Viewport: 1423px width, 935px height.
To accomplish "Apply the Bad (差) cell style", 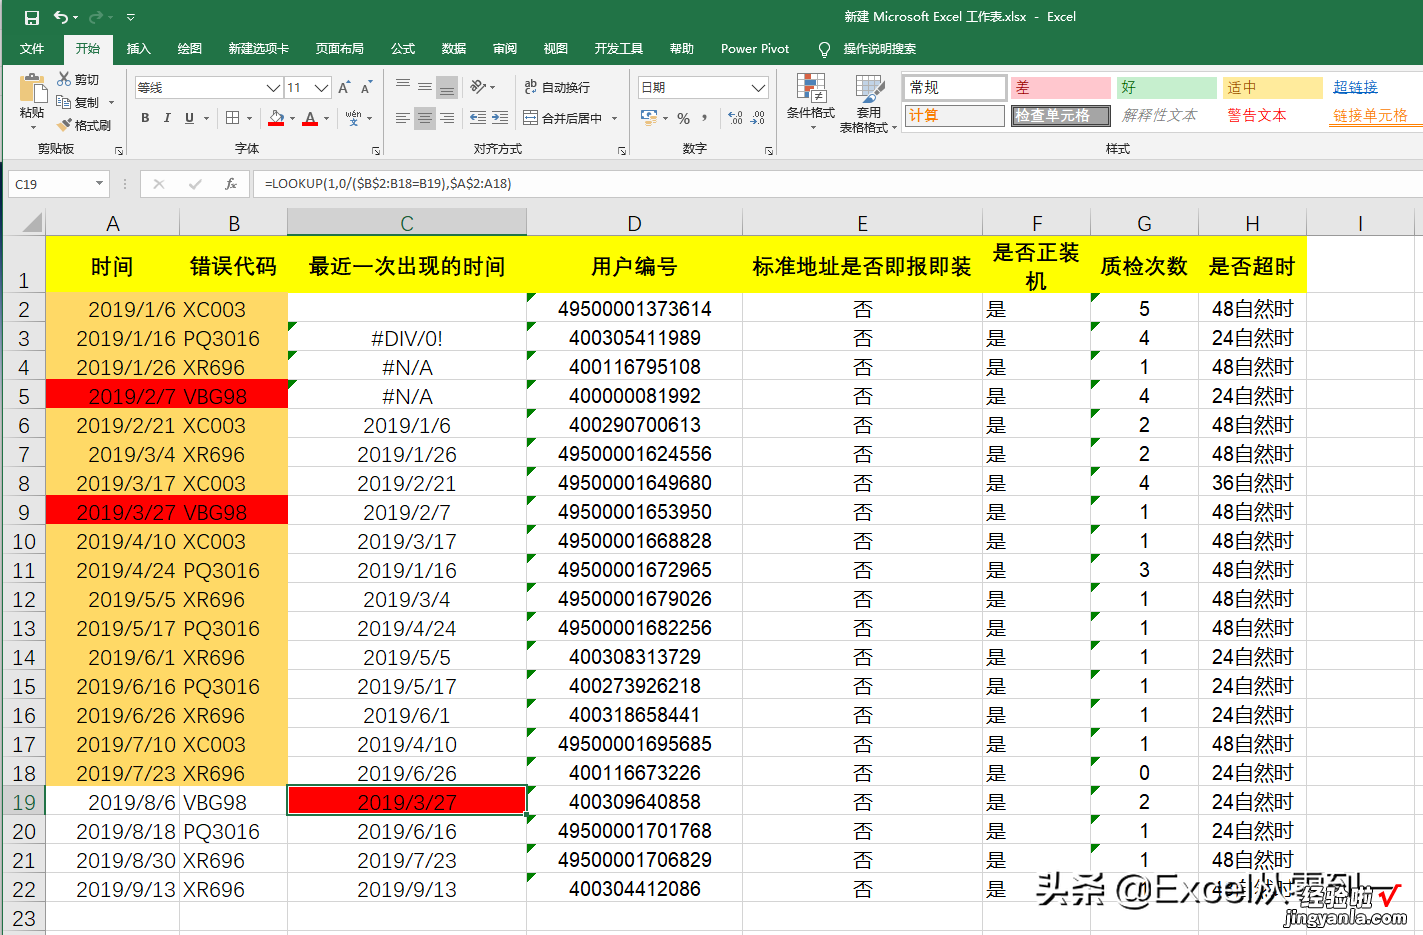I will pyautogui.click(x=1060, y=88).
